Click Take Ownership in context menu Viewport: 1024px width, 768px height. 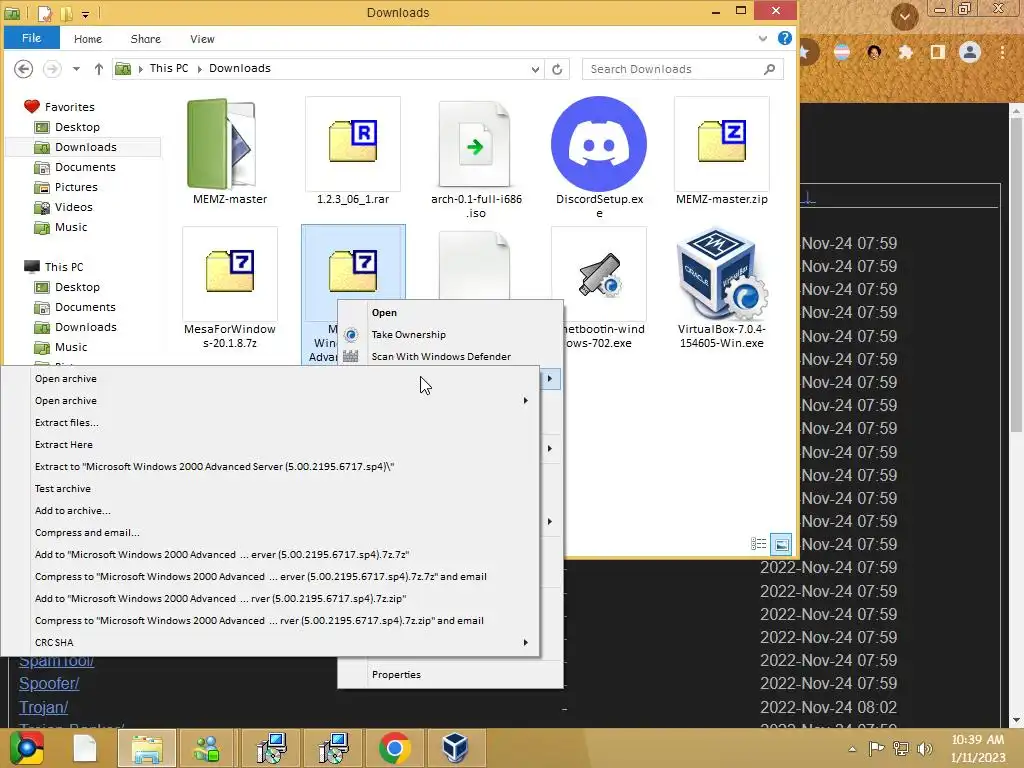(450, 334)
